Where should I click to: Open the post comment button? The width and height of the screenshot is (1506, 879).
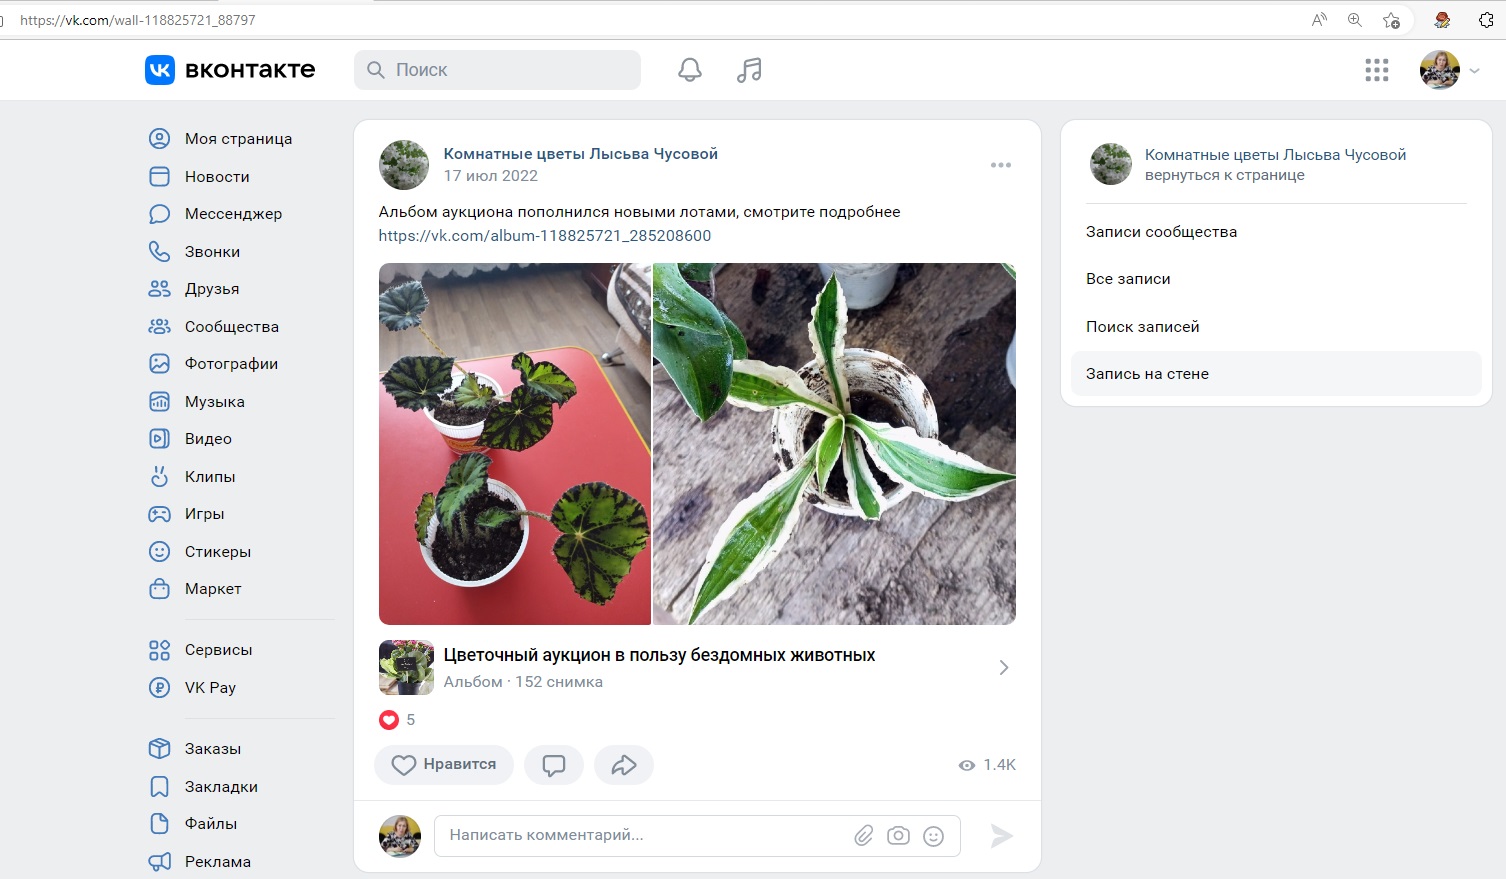click(x=554, y=765)
